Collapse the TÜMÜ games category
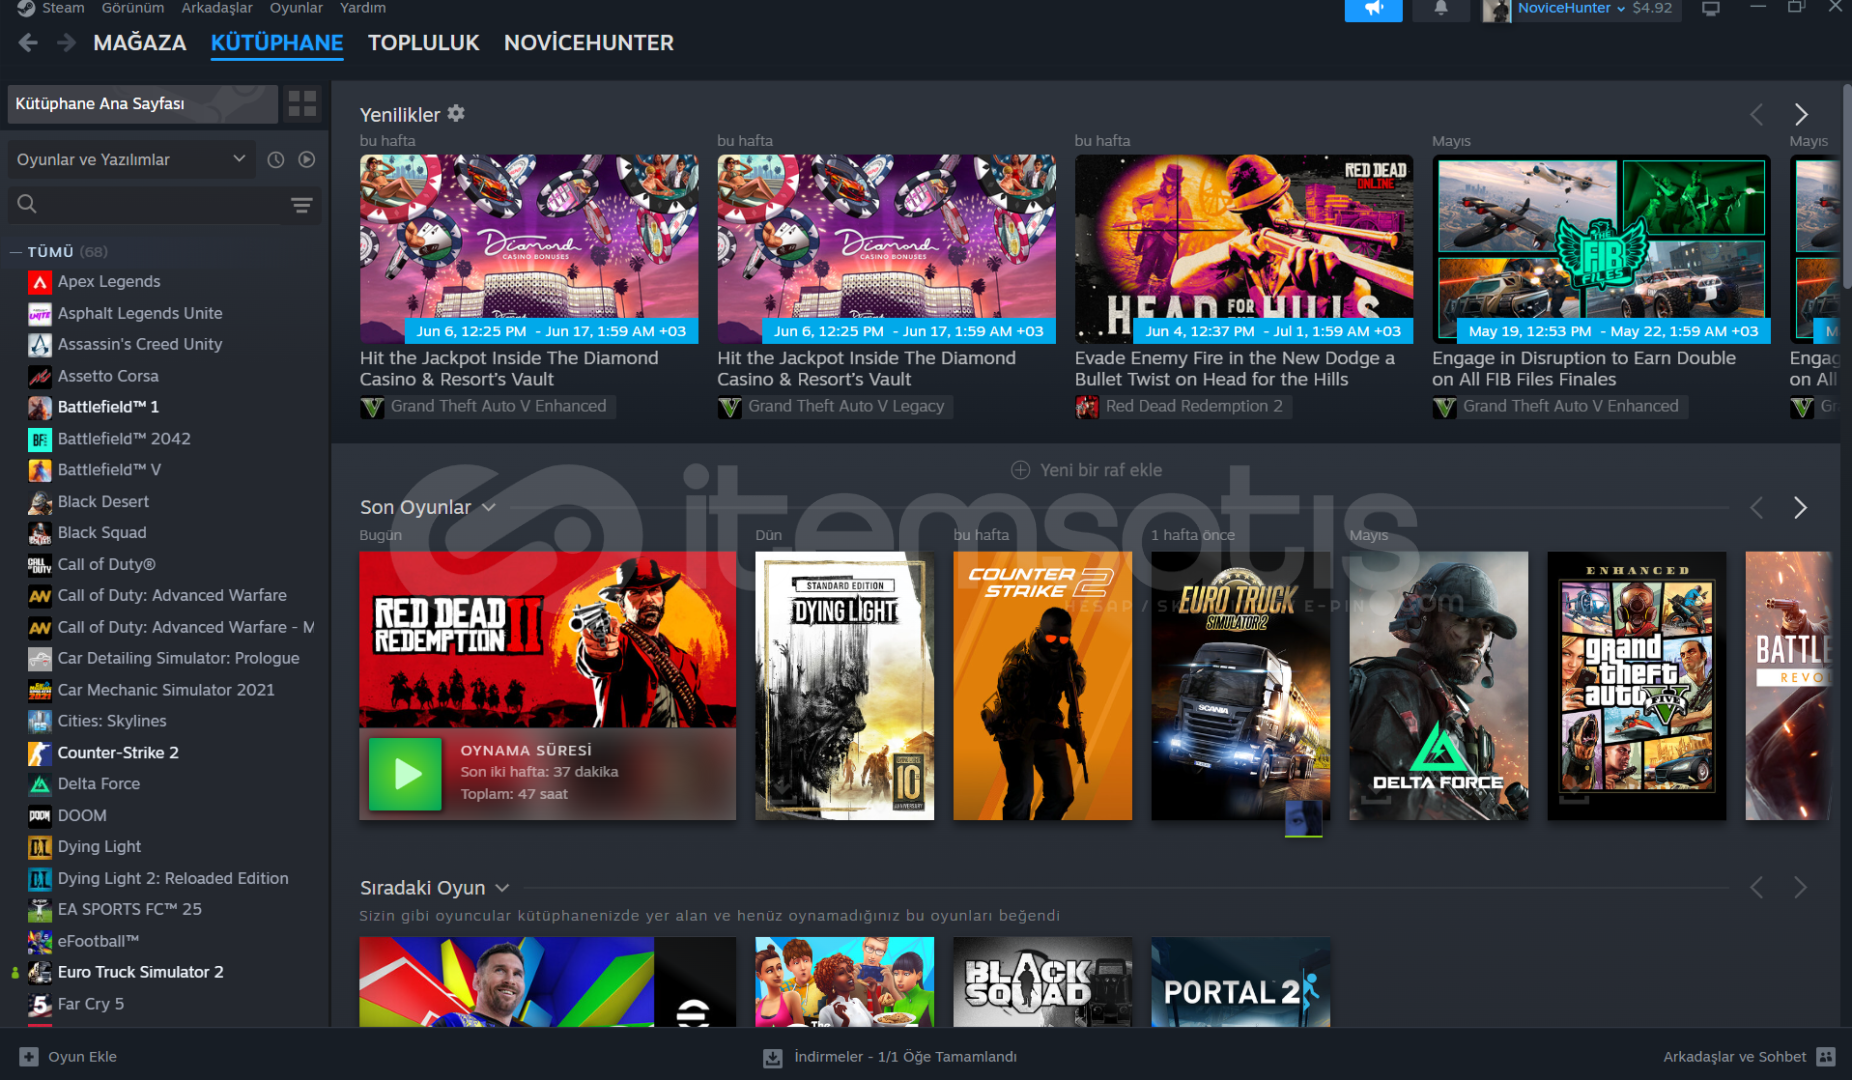Viewport: 1852px width, 1080px height. click(x=16, y=252)
